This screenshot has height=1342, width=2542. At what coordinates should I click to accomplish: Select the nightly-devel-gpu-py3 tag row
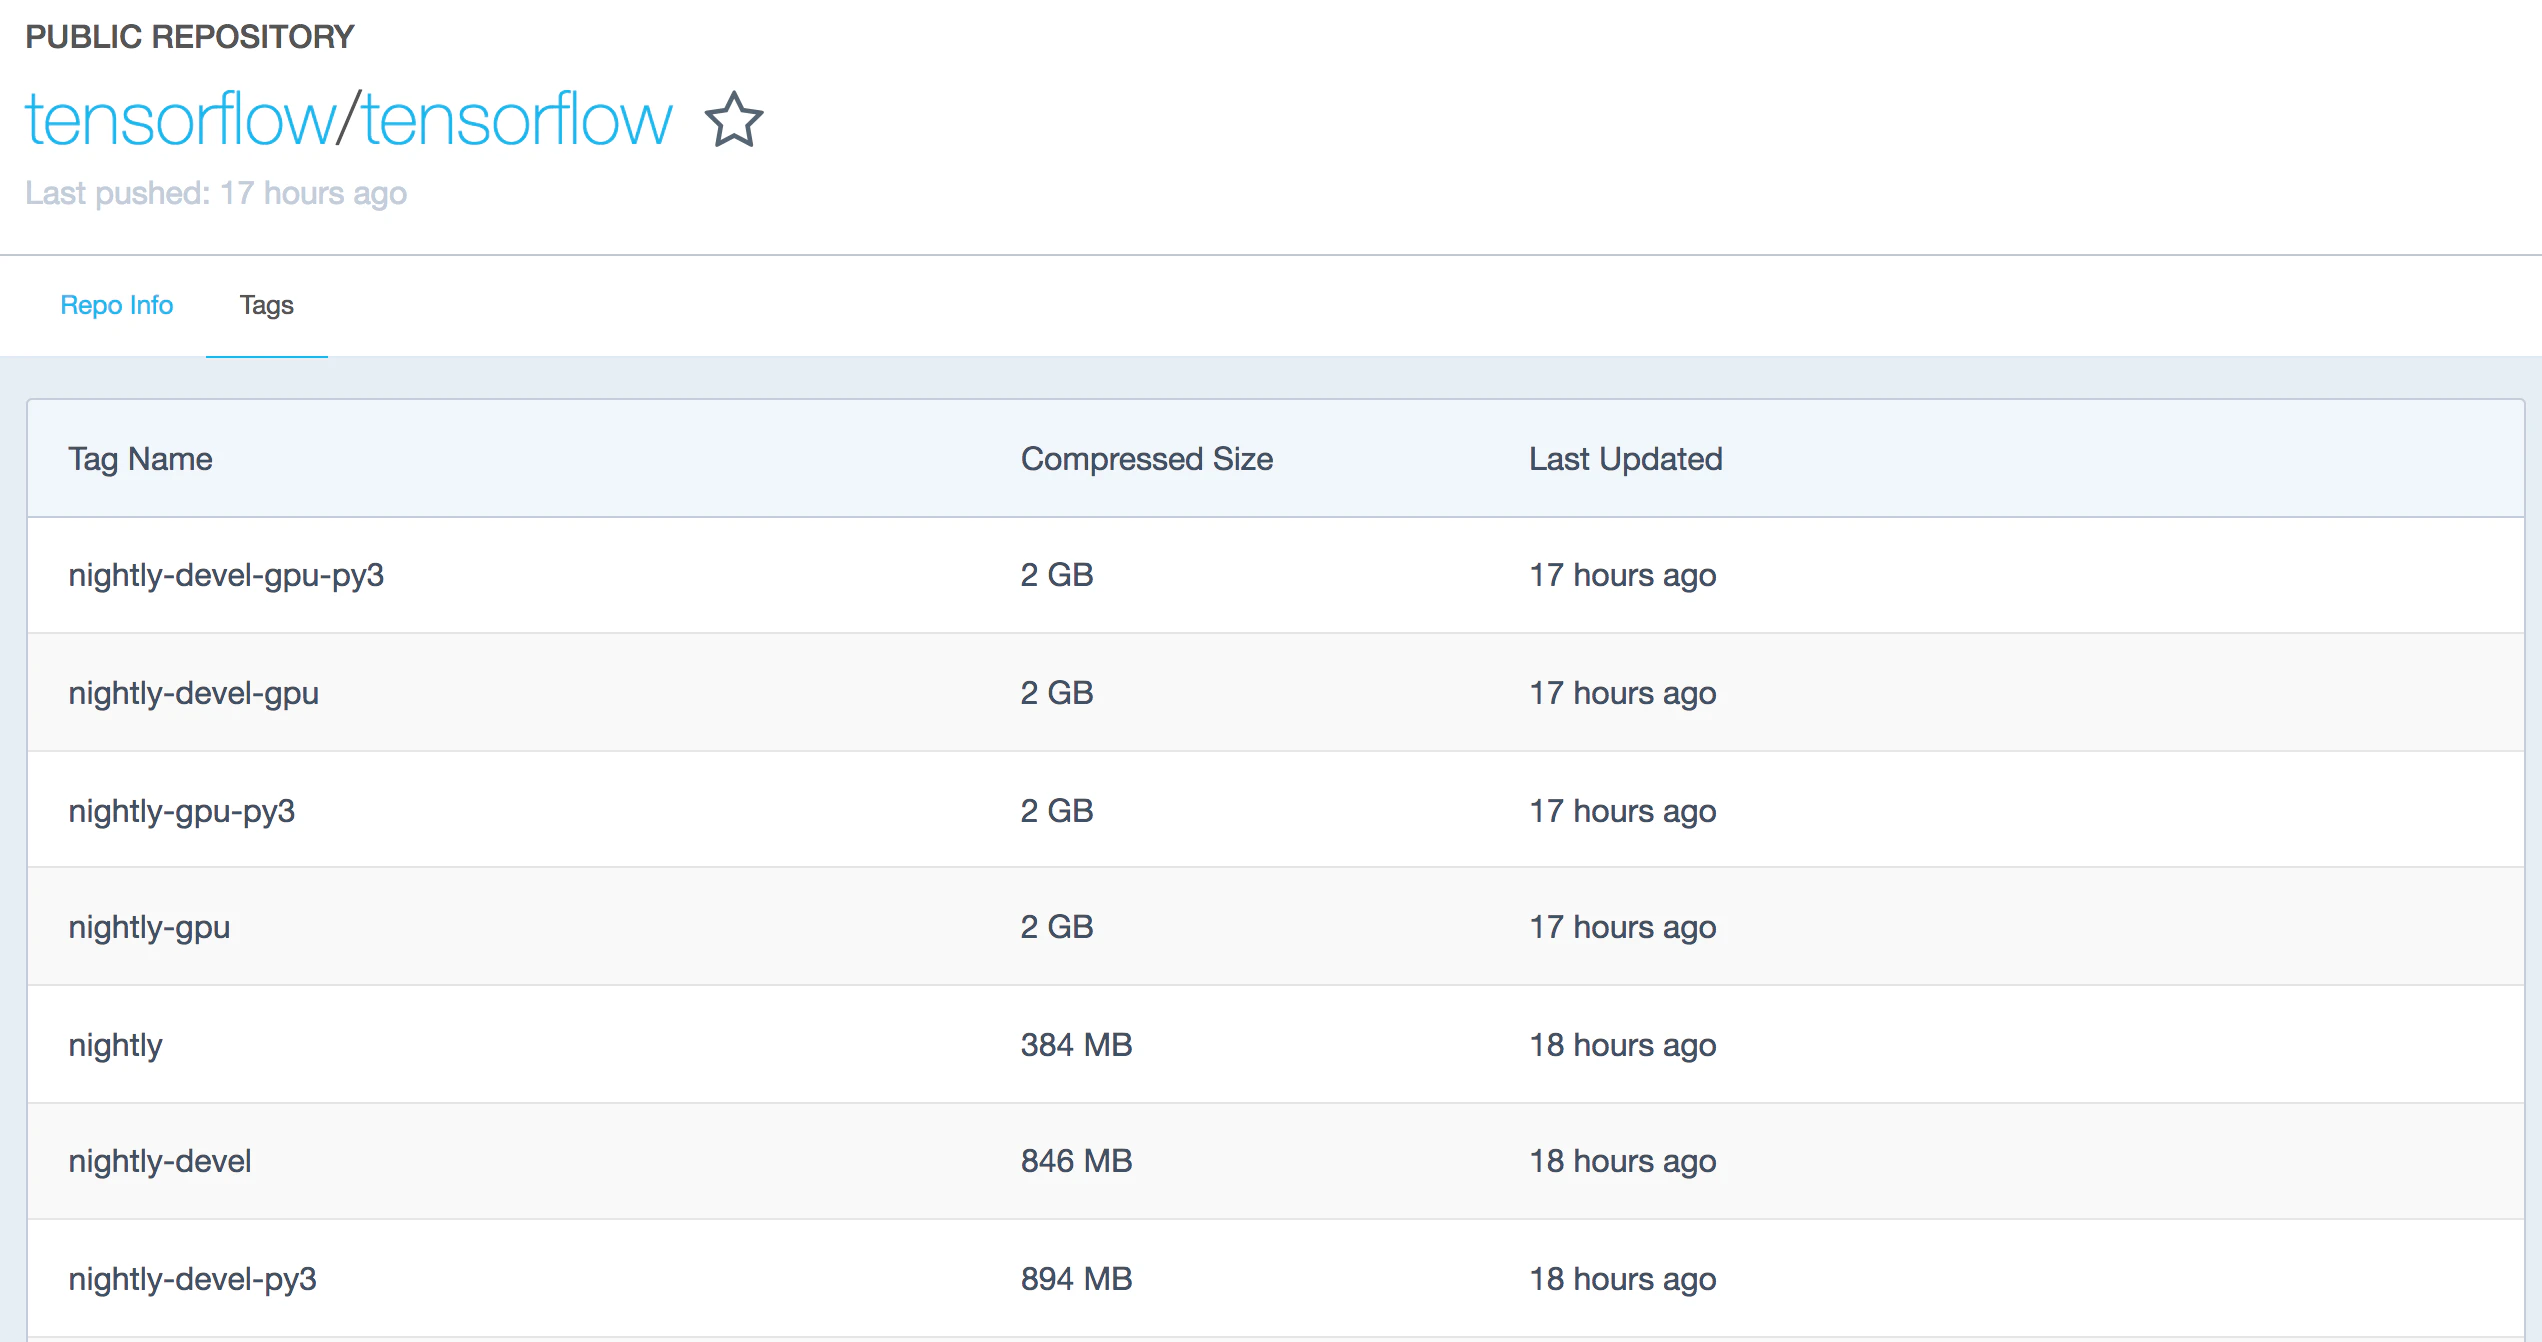pyautogui.click(x=226, y=576)
